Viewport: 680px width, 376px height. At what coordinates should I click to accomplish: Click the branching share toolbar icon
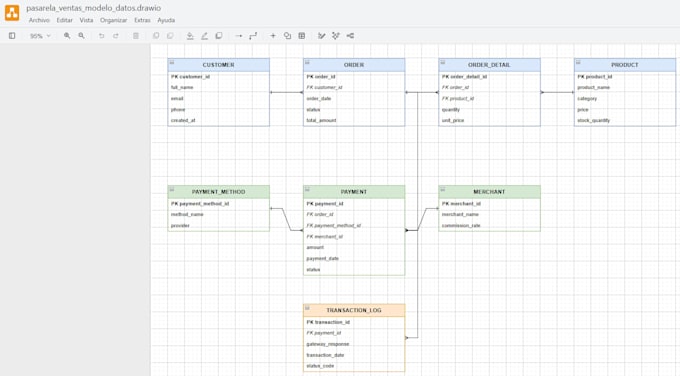tap(350, 36)
